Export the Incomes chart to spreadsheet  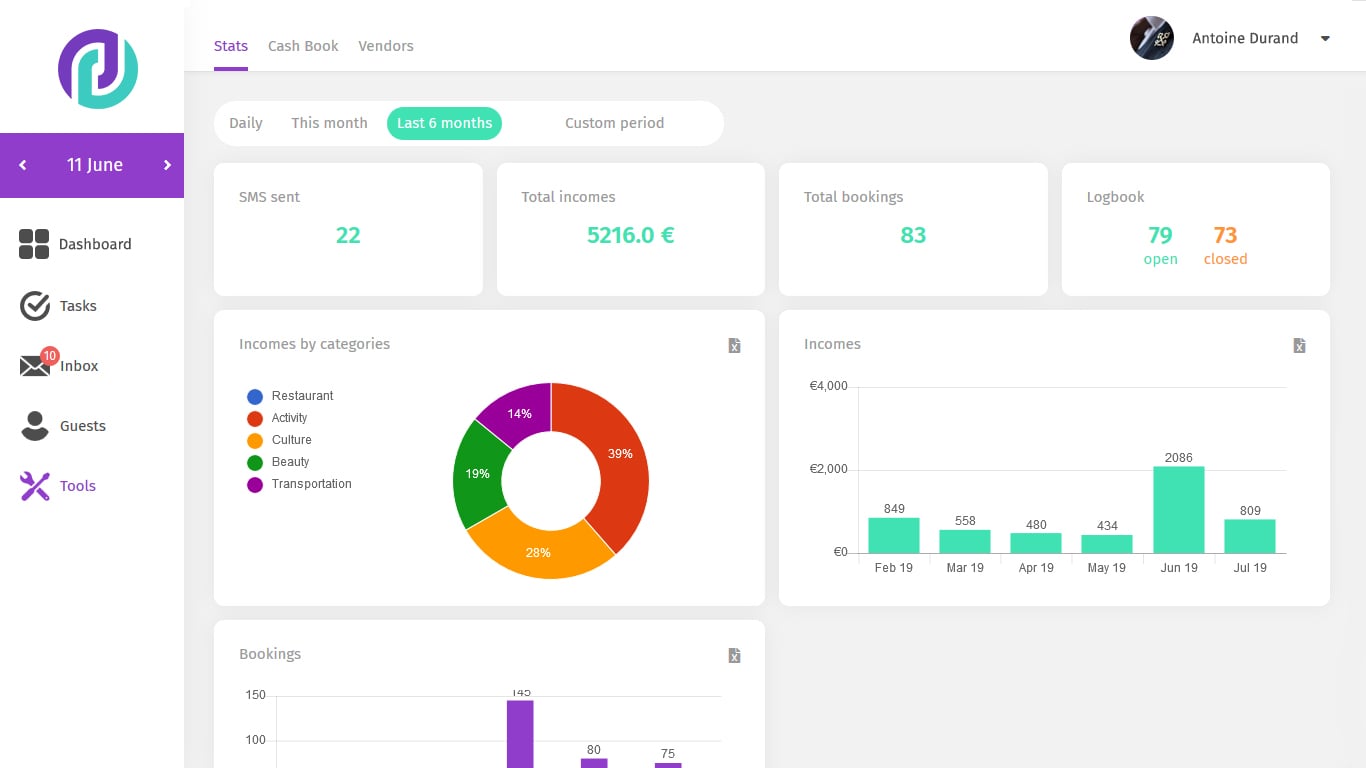click(x=1299, y=346)
